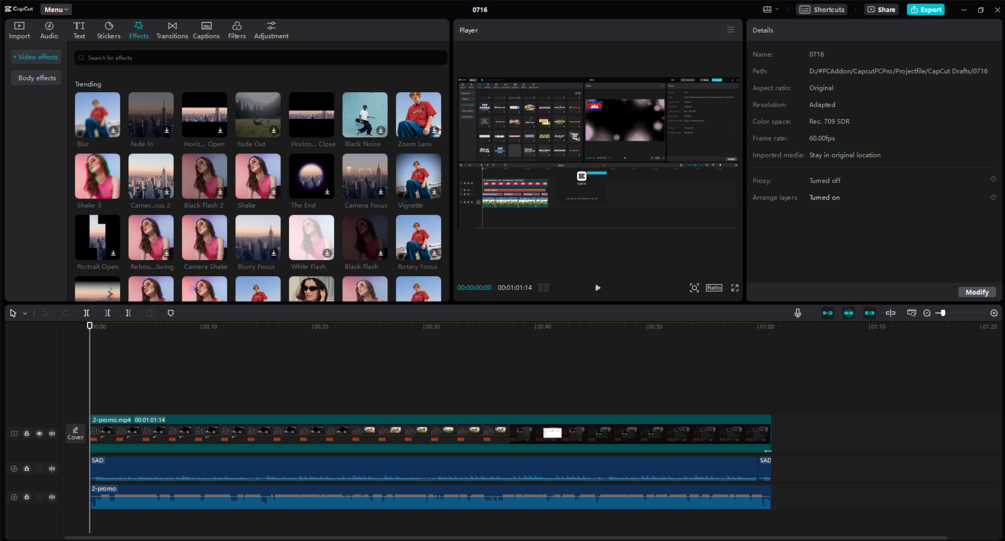
Task: Expand the Video effects category
Action: coord(37,57)
